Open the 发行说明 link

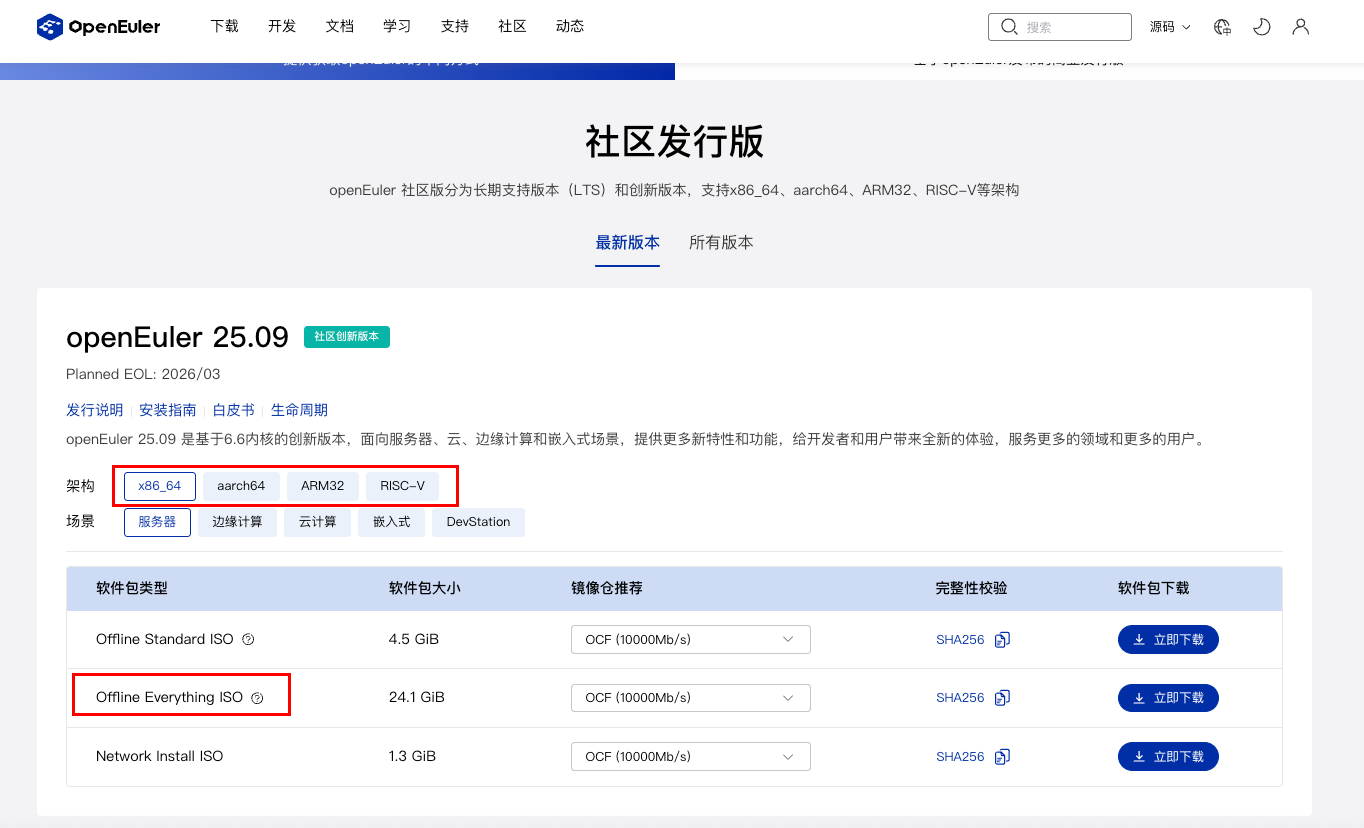click(95, 410)
